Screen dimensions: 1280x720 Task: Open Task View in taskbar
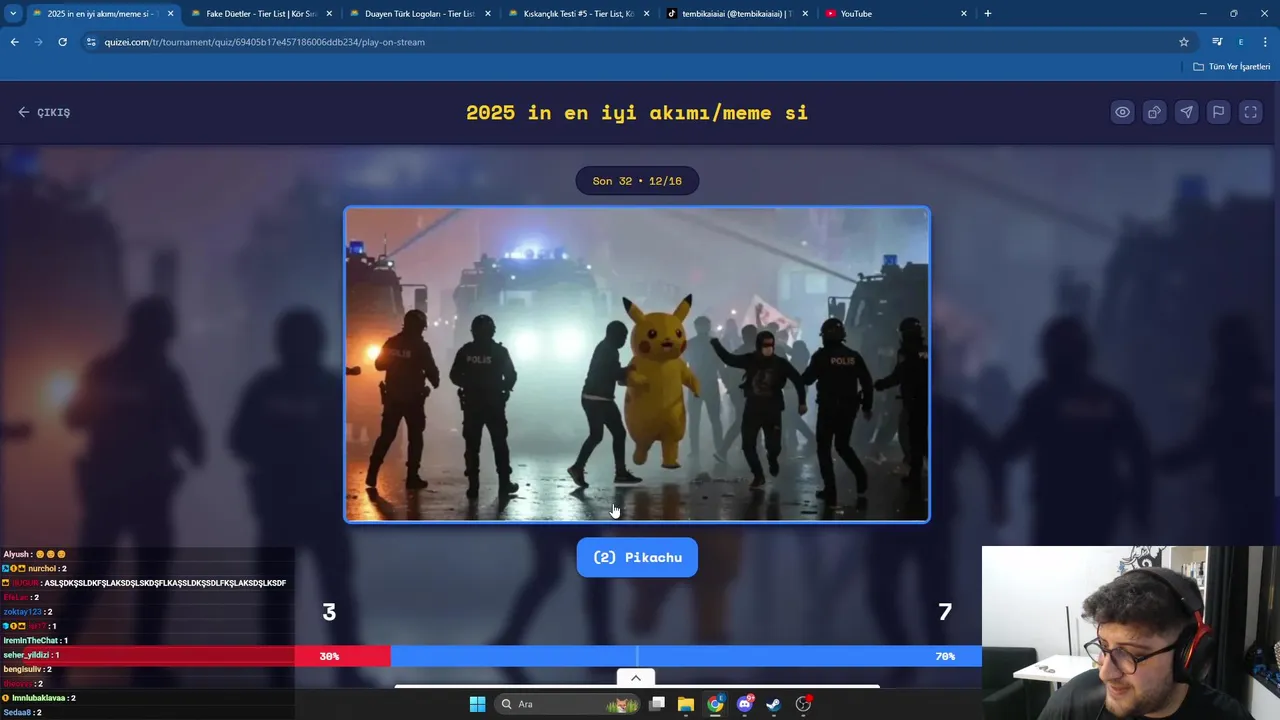(657, 704)
